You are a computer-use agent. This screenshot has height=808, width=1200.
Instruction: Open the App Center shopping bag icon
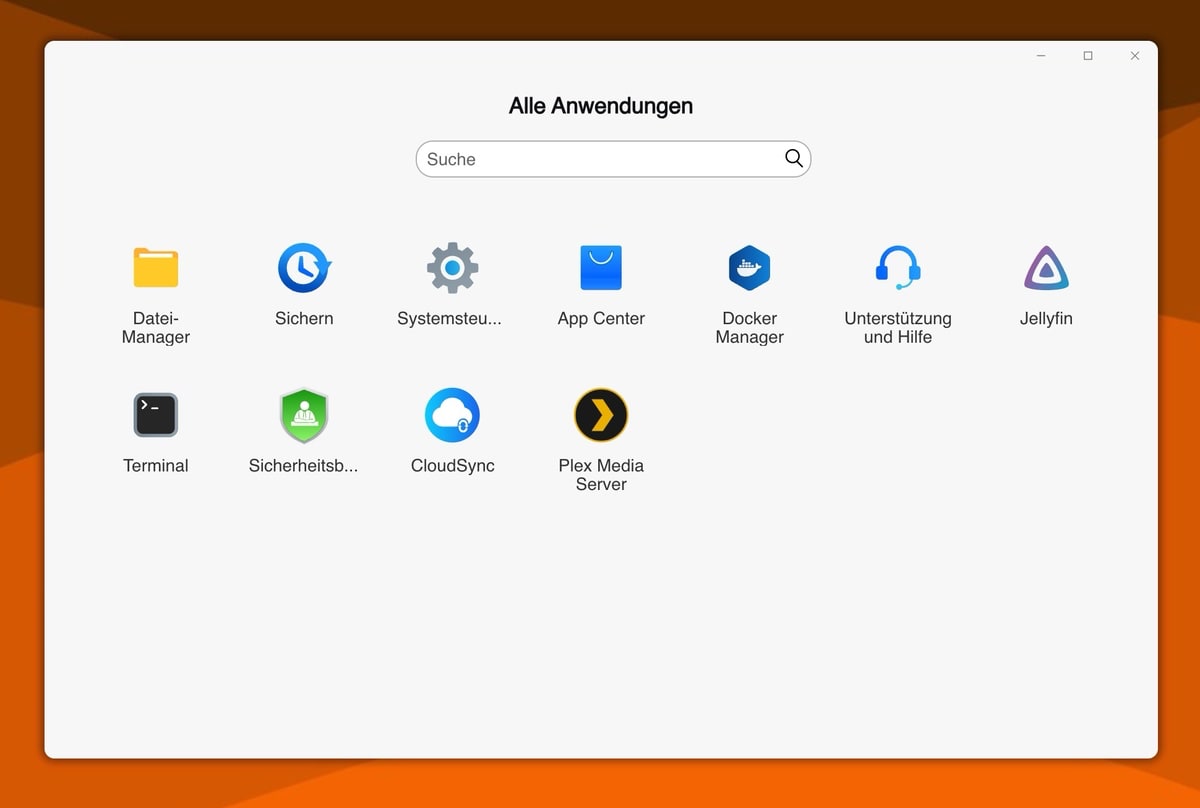tap(601, 268)
